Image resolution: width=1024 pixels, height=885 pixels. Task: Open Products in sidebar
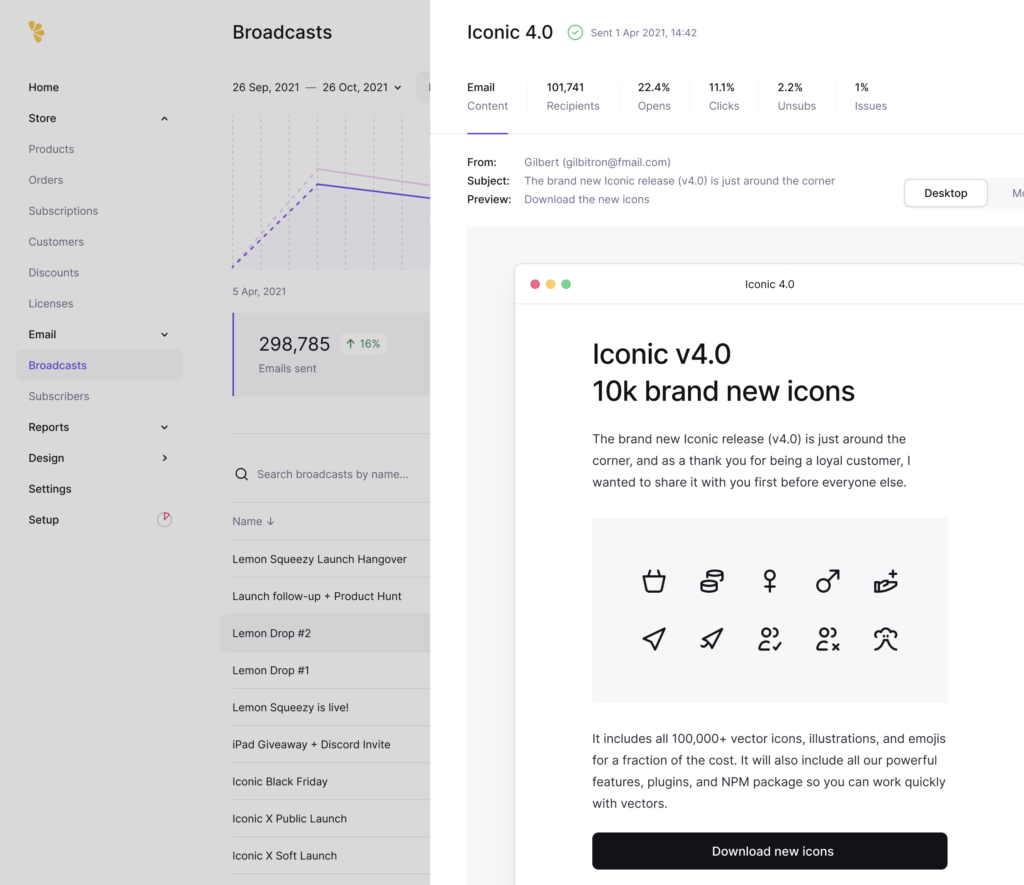click(51, 149)
